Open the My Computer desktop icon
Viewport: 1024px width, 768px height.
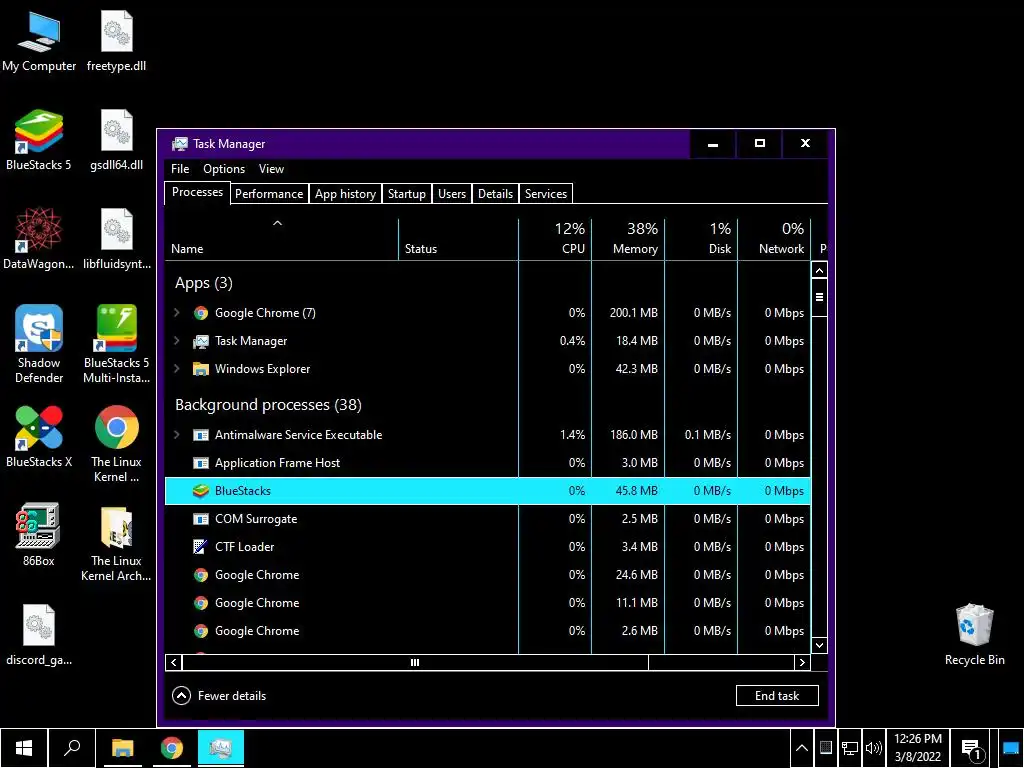(39, 42)
